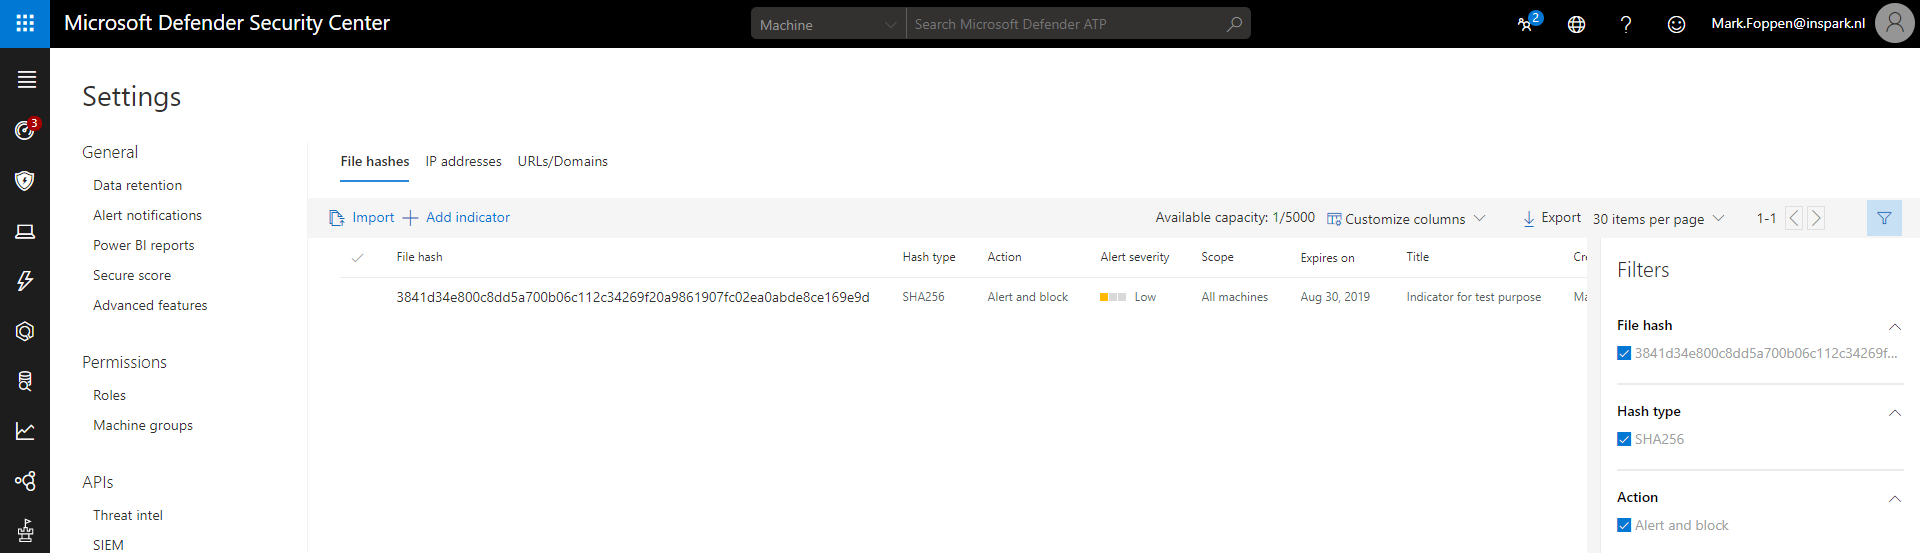
Task: Open Machine groups under Permissions
Action: (143, 425)
